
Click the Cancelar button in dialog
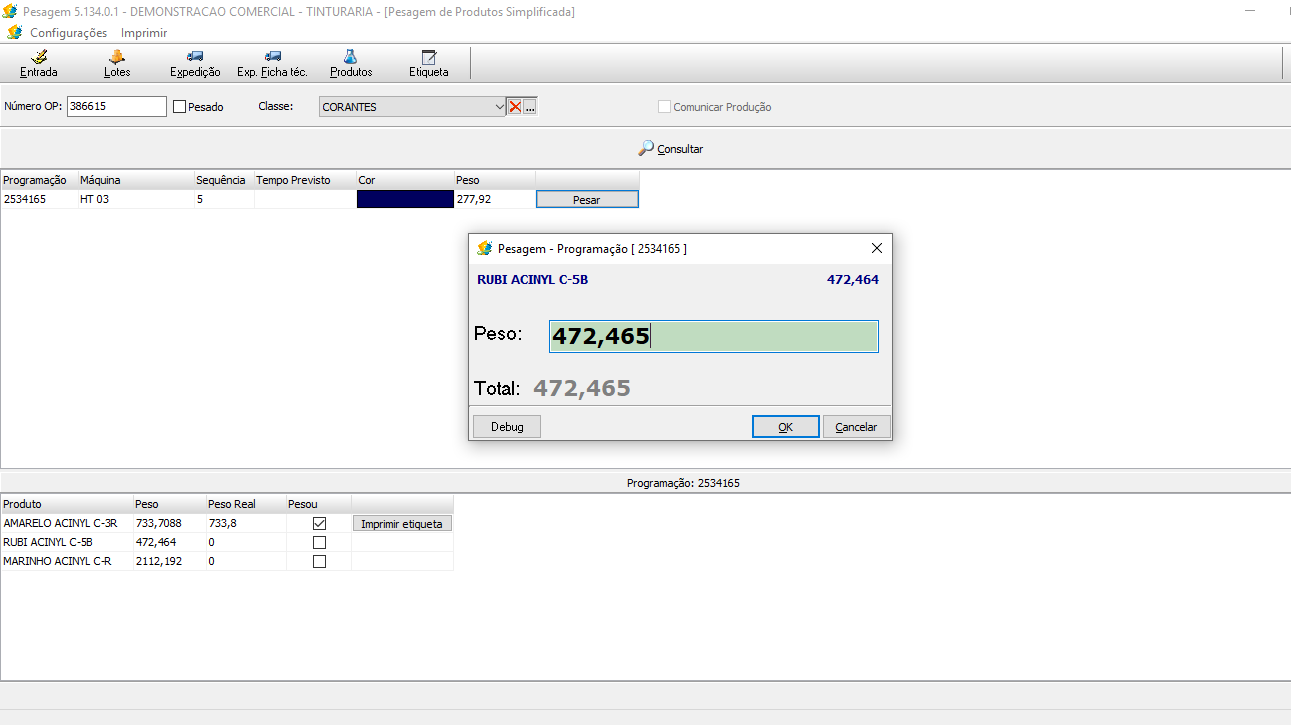point(856,427)
